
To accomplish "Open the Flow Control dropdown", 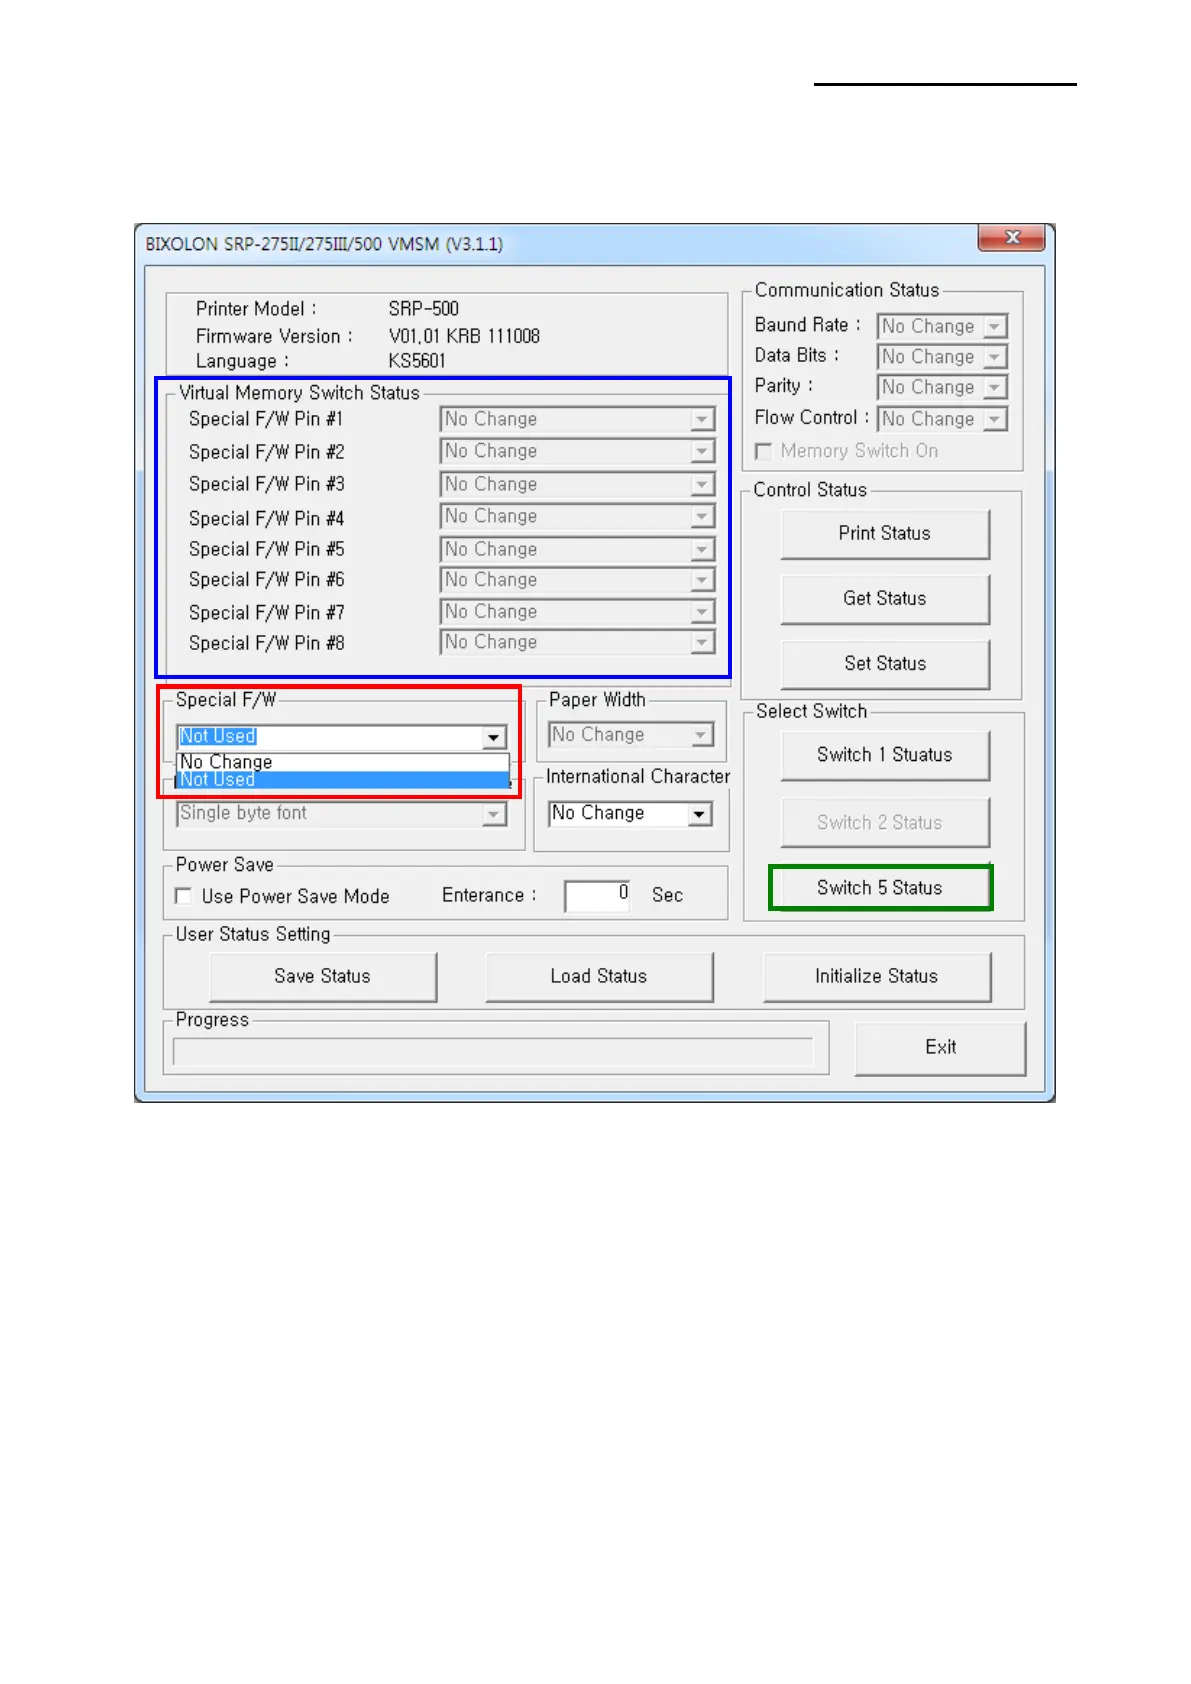I will pyautogui.click(x=942, y=419).
